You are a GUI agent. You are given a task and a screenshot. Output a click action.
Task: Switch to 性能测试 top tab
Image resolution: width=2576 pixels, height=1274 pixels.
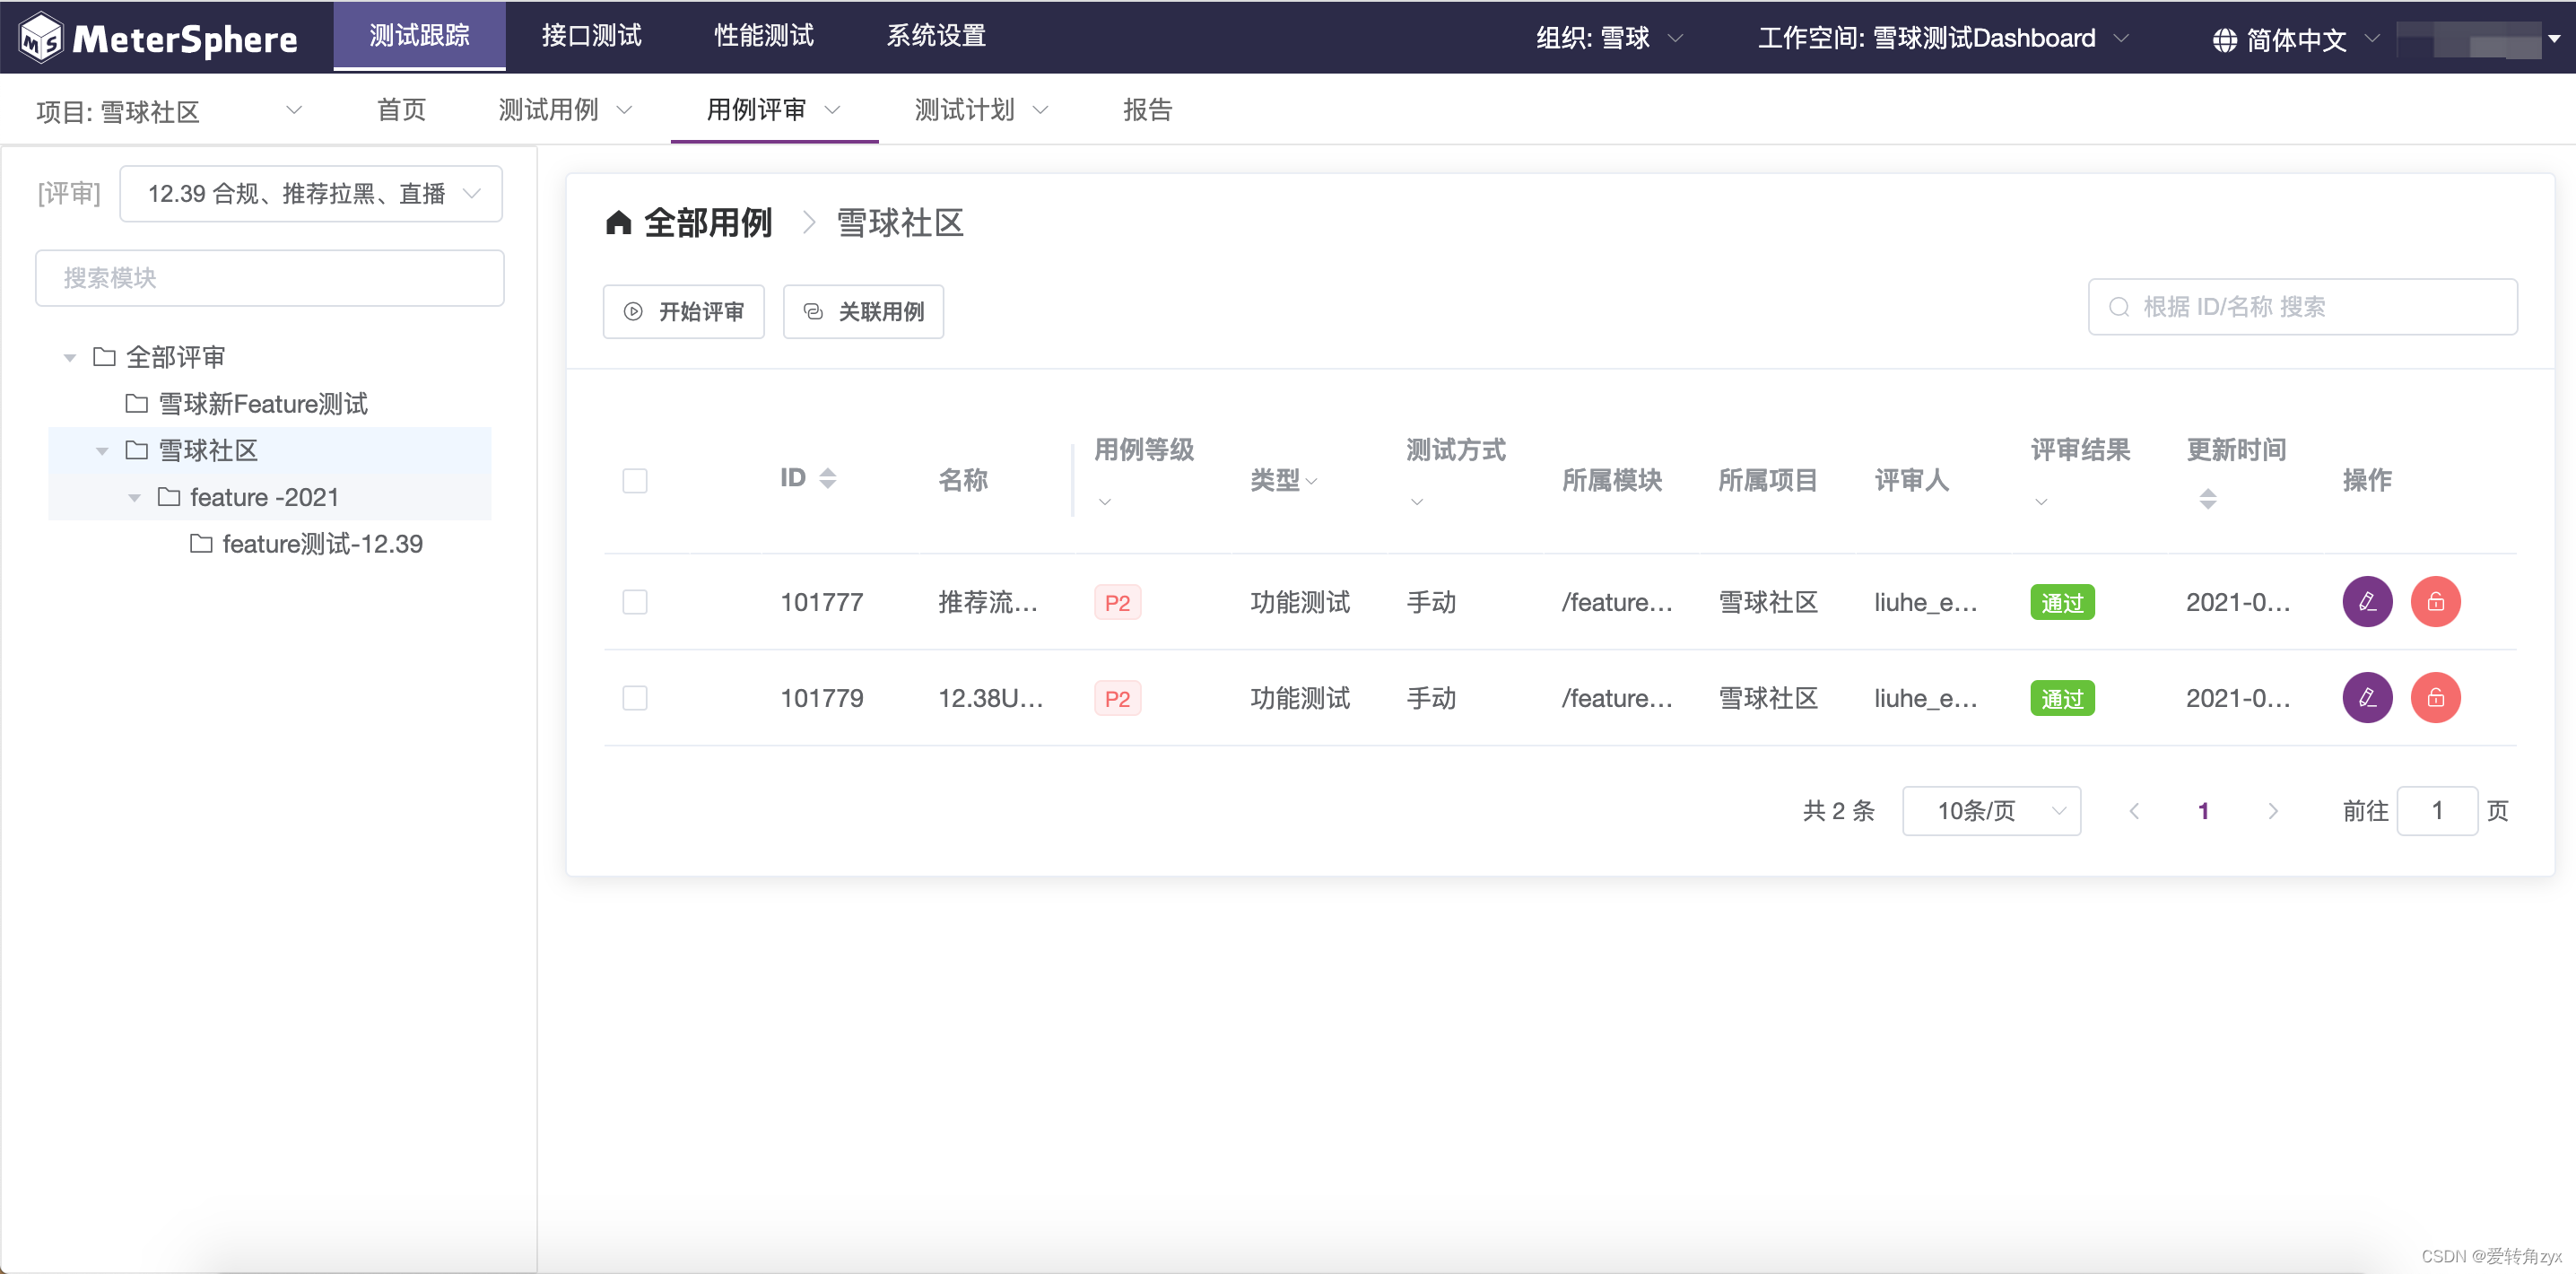coord(764,36)
